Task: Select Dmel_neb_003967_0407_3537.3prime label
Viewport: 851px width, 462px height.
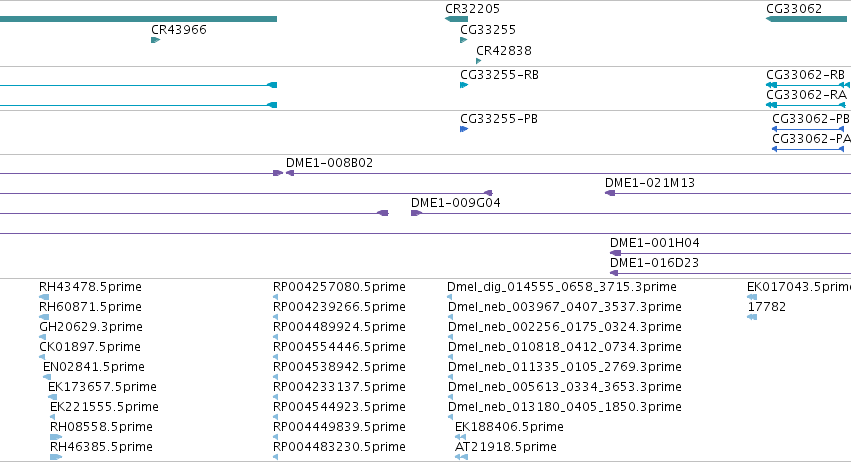Action: coord(564,307)
